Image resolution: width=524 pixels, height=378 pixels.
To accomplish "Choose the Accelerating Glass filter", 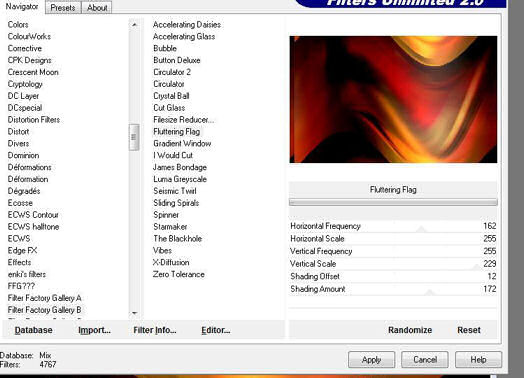I will (184, 36).
